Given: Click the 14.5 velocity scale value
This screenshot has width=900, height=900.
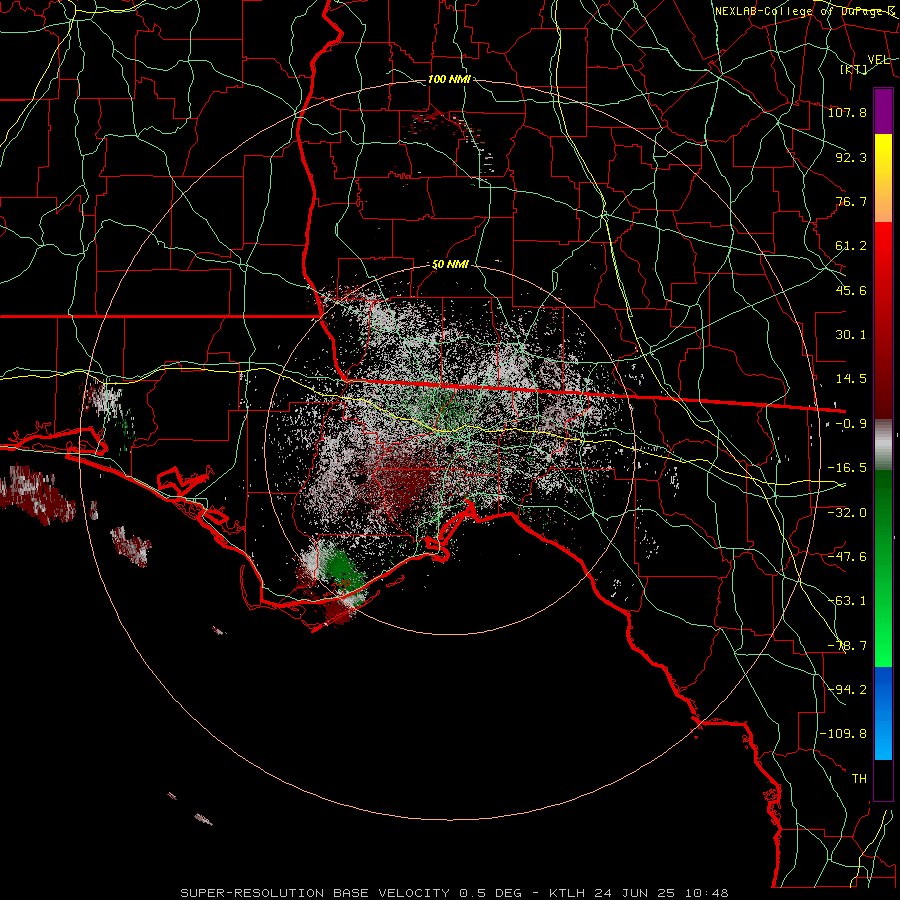Looking at the screenshot, I should coord(851,379).
